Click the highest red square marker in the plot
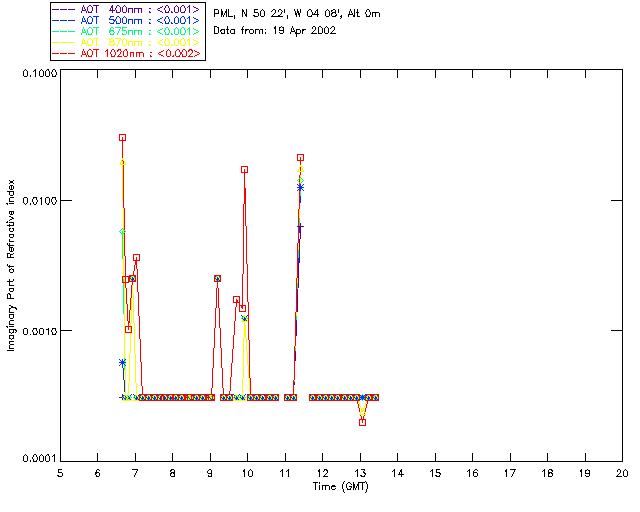The width and height of the screenshot is (640, 512). [x=122, y=138]
